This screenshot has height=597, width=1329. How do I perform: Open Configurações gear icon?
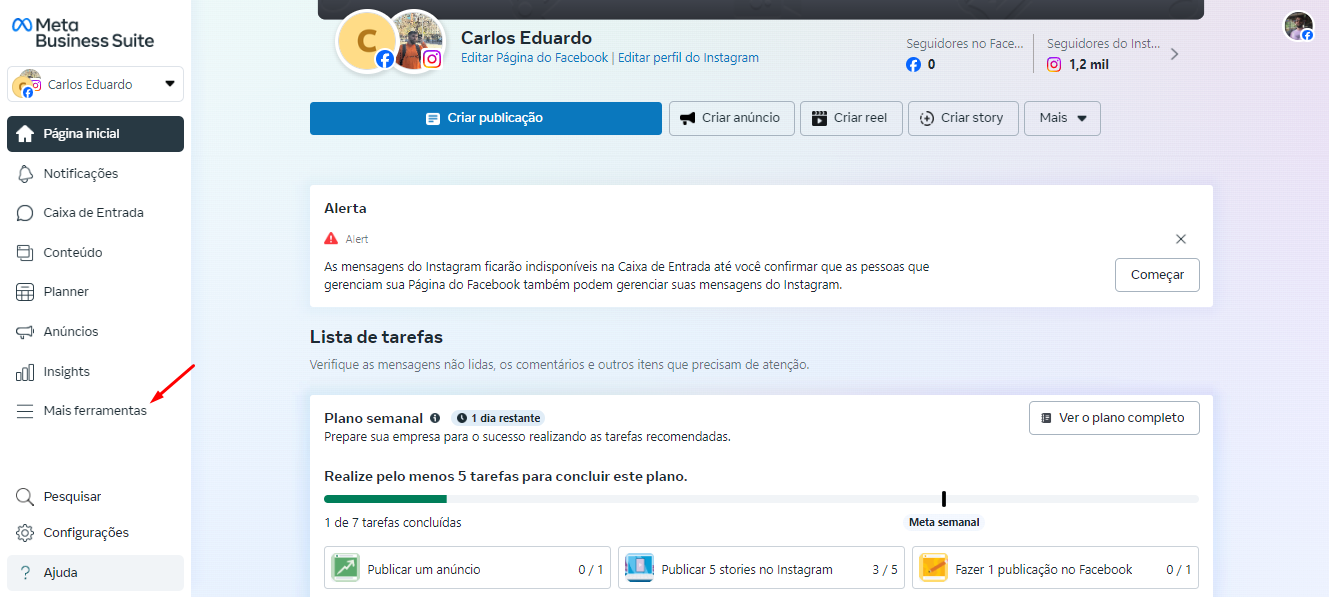click(26, 533)
